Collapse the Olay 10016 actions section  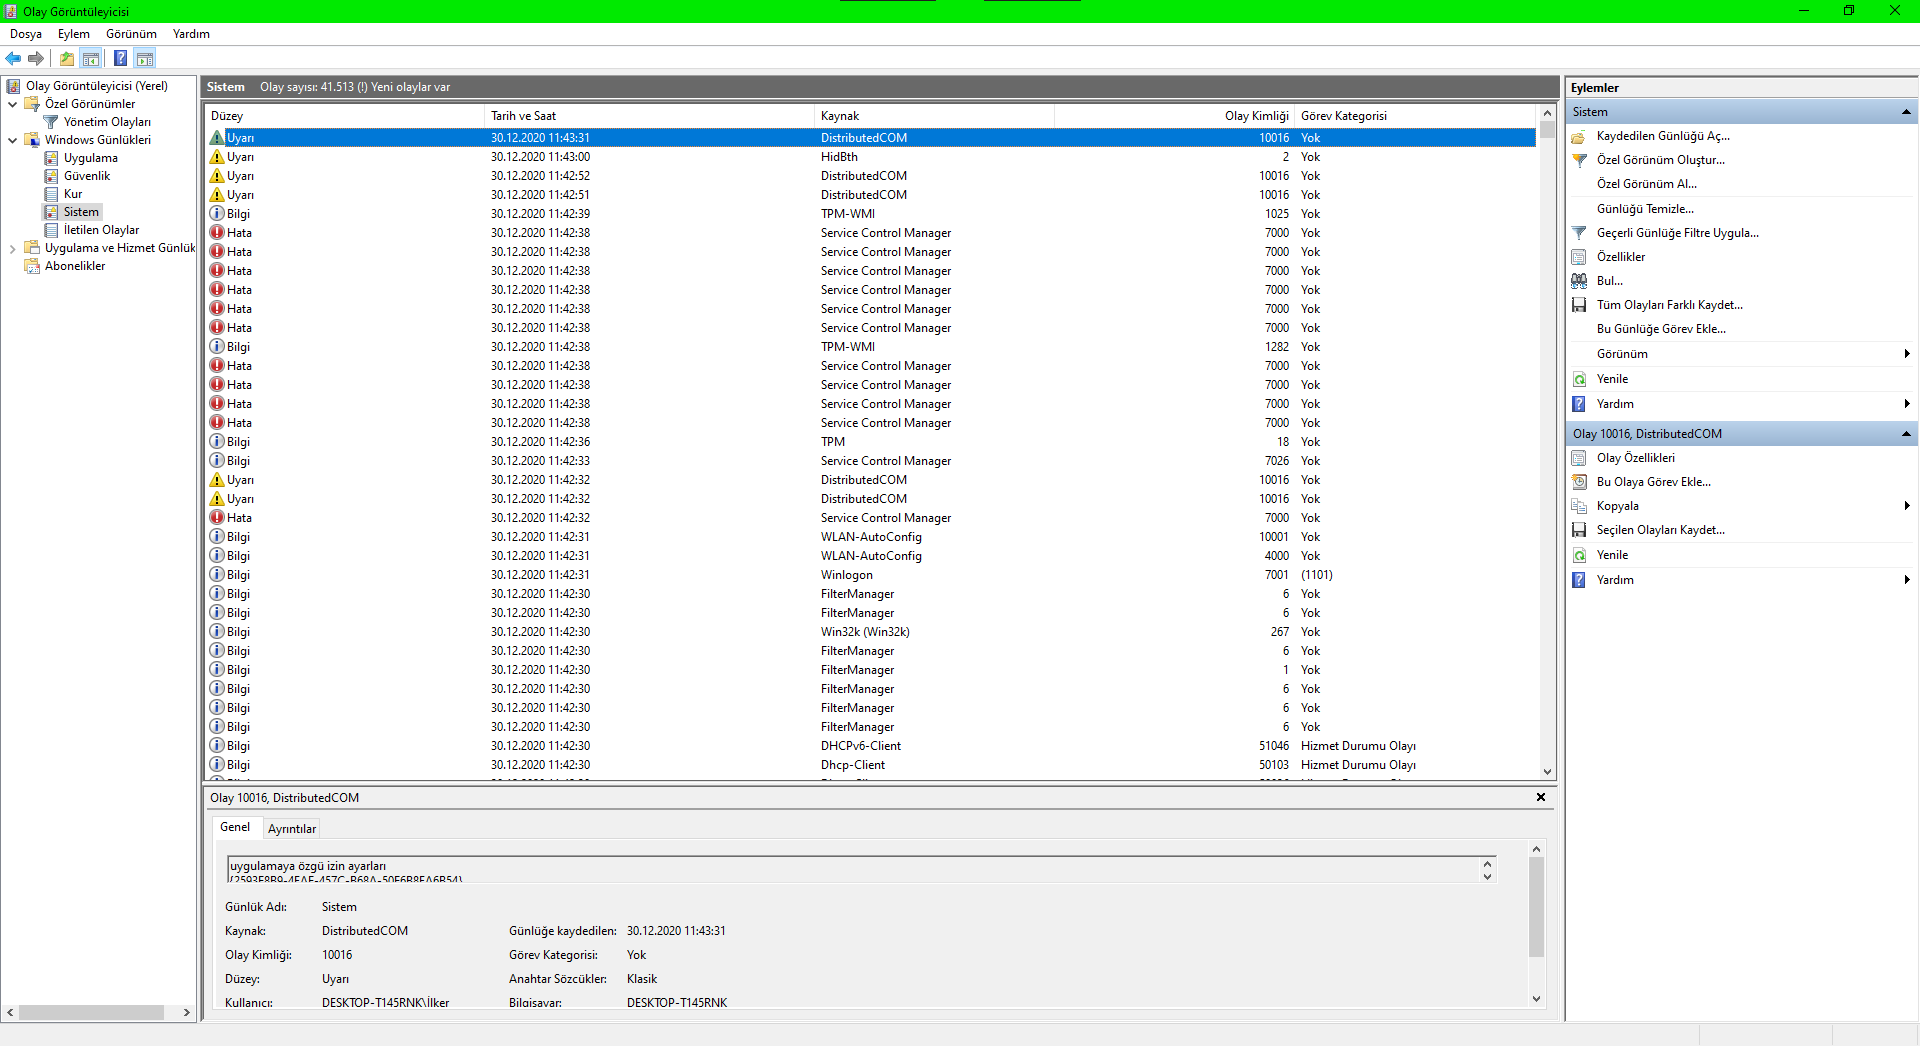pos(1906,434)
